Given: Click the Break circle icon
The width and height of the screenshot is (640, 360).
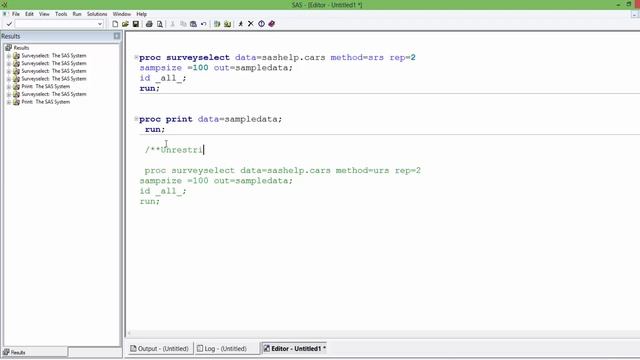Looking at the screenshot, I should [261, 24].
